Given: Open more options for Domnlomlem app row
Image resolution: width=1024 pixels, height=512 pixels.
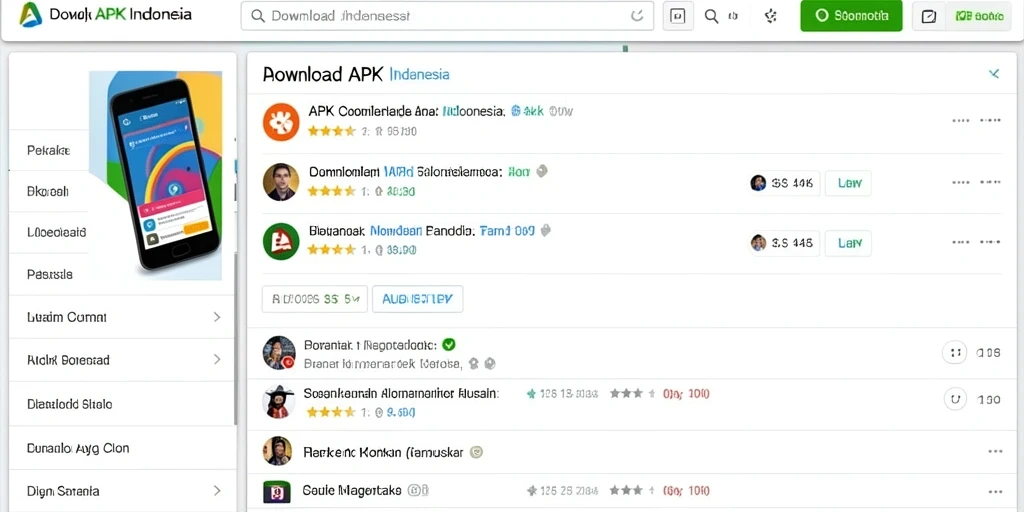Looking at the screenshot, I should (976, 183).
